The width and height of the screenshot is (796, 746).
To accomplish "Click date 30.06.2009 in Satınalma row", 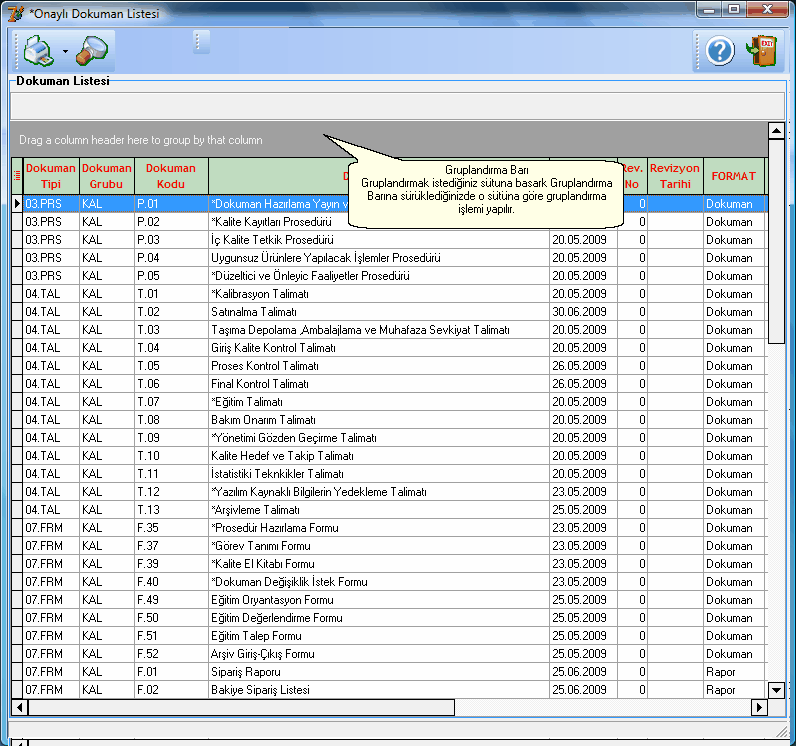I will point(583,312).
